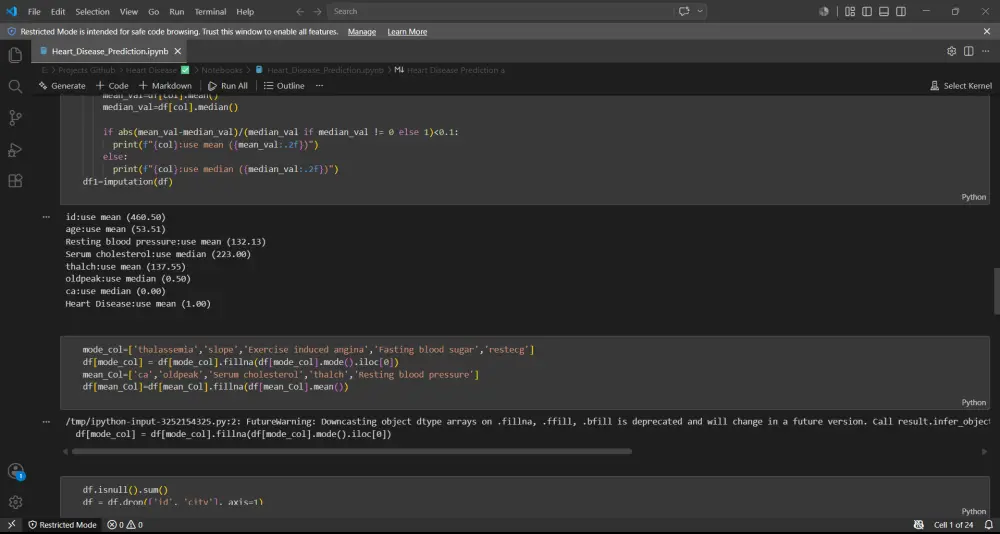Open the Explorer view in the activity bar
The height and width of the screenshot is (534, 1000).
coord(15,55)
